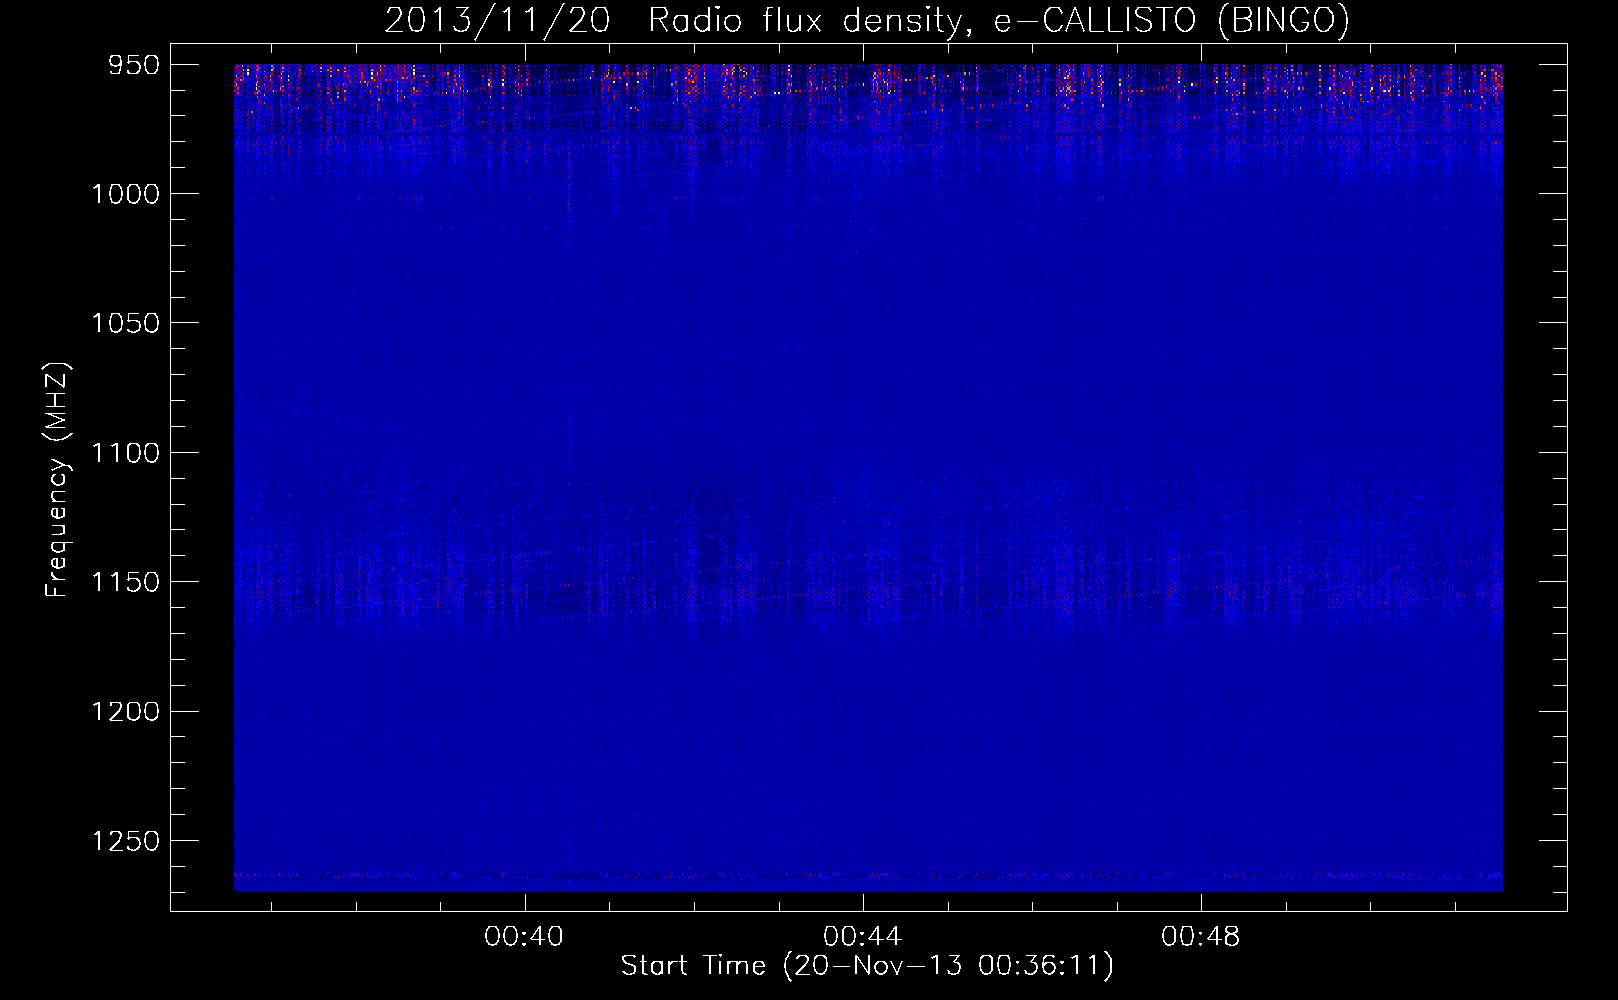Click the 1250 frequency tick label

point(125,841)
